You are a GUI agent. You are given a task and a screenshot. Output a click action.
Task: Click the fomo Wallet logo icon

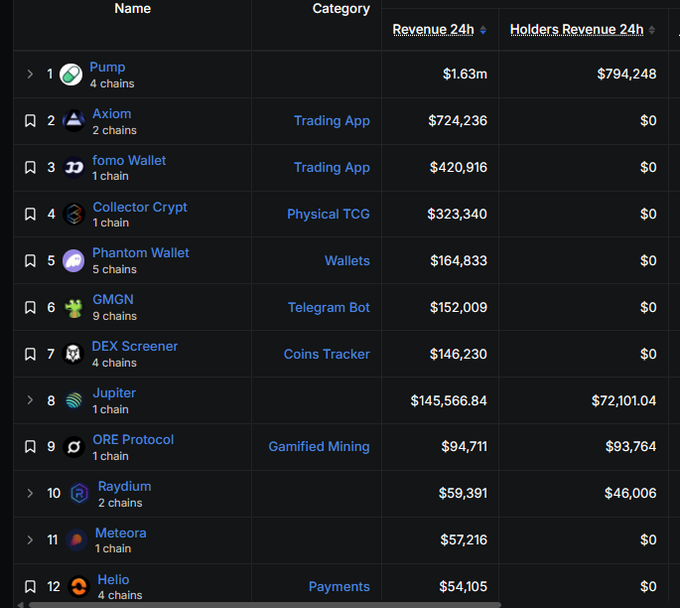[x=74, y=167]
